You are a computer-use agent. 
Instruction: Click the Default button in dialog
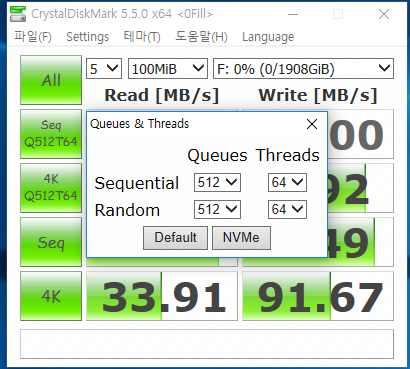[176, 238]
